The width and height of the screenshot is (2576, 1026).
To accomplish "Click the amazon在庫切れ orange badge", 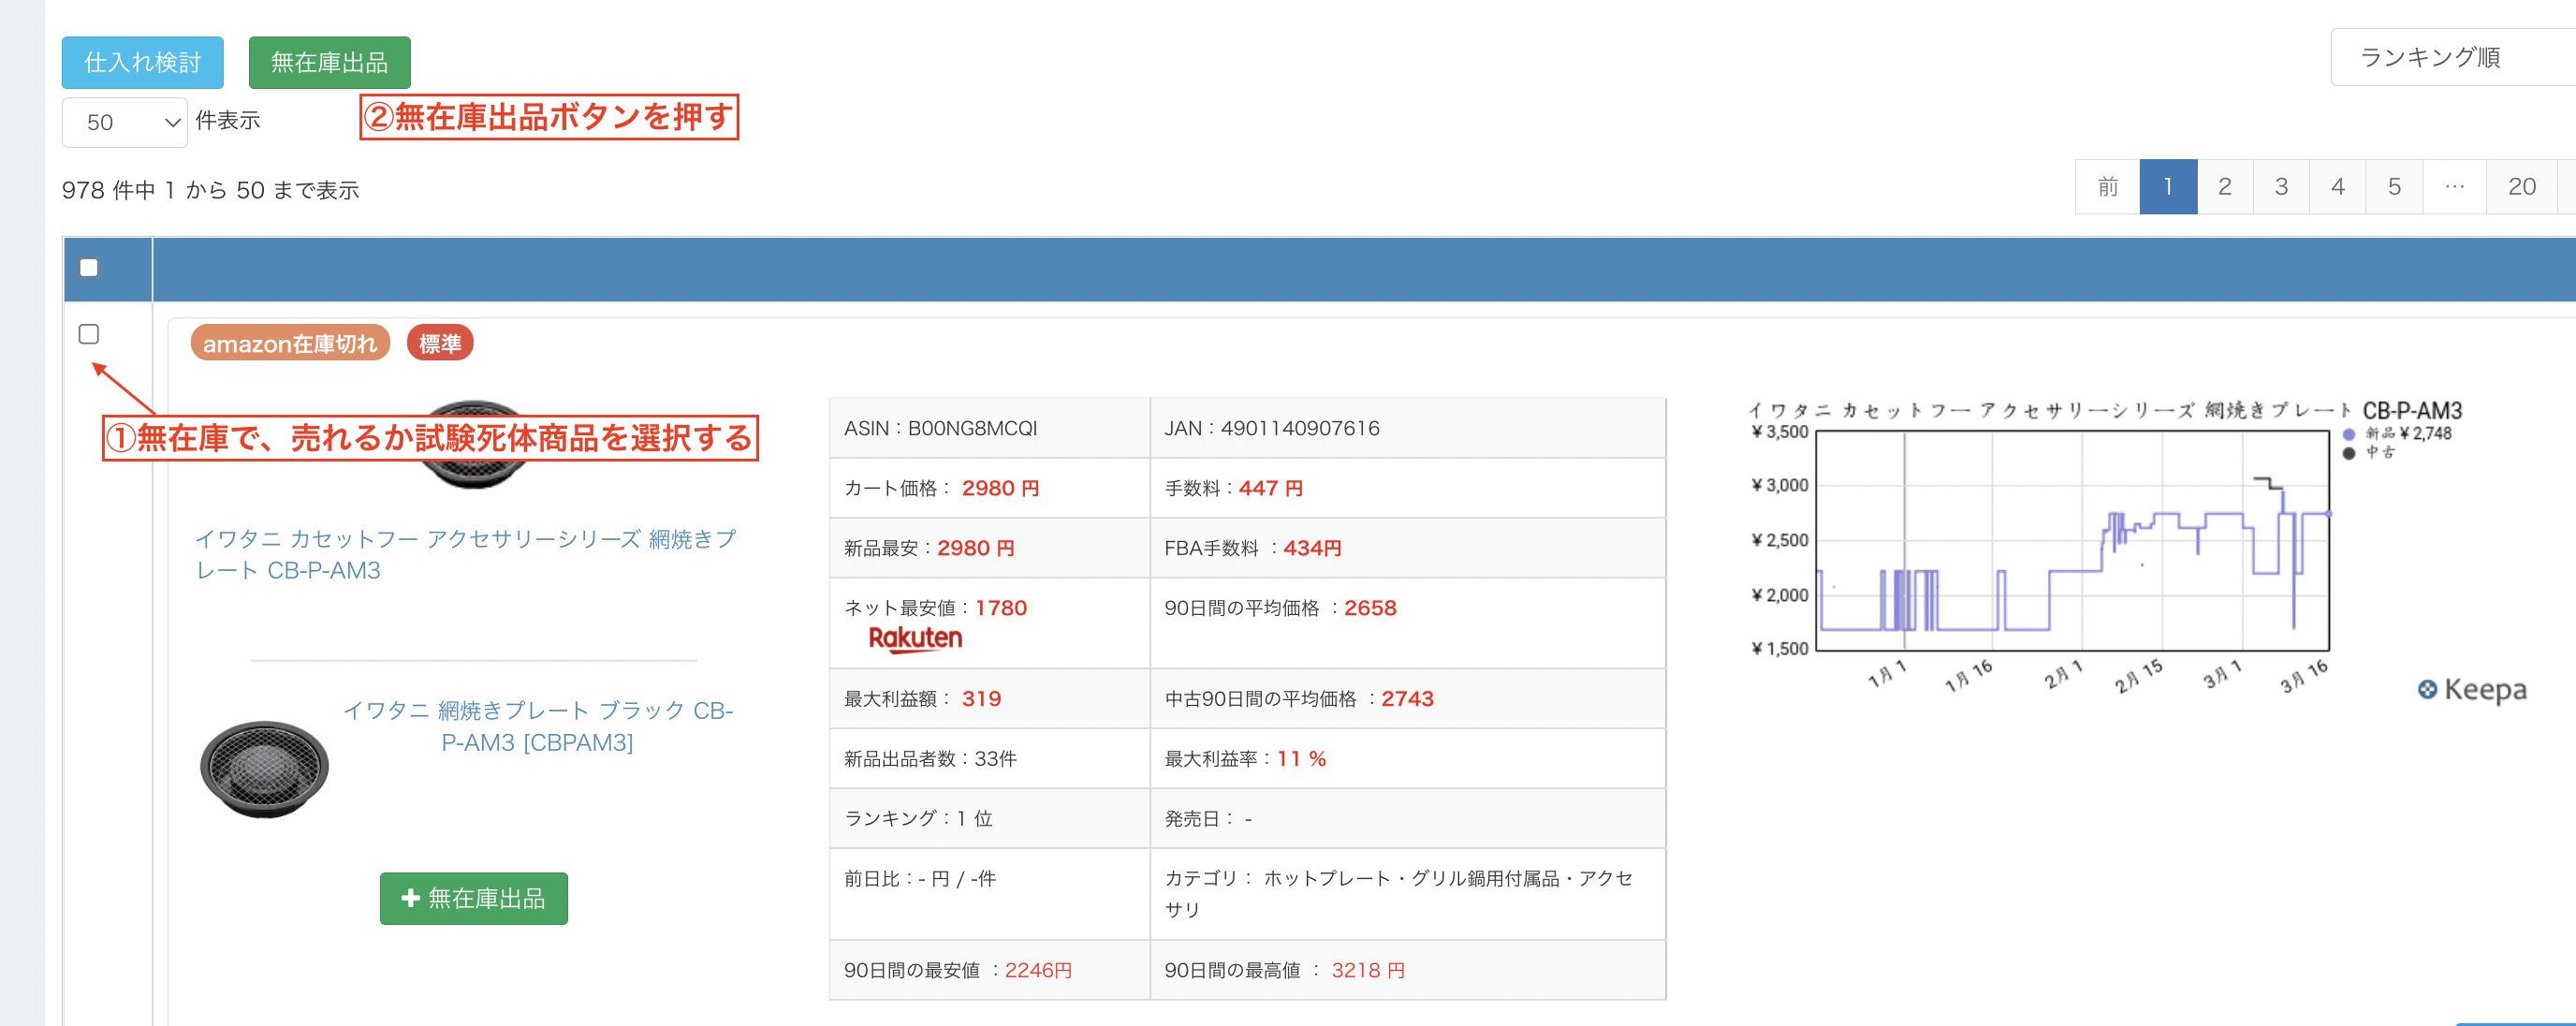I will [x=290, y=343].
